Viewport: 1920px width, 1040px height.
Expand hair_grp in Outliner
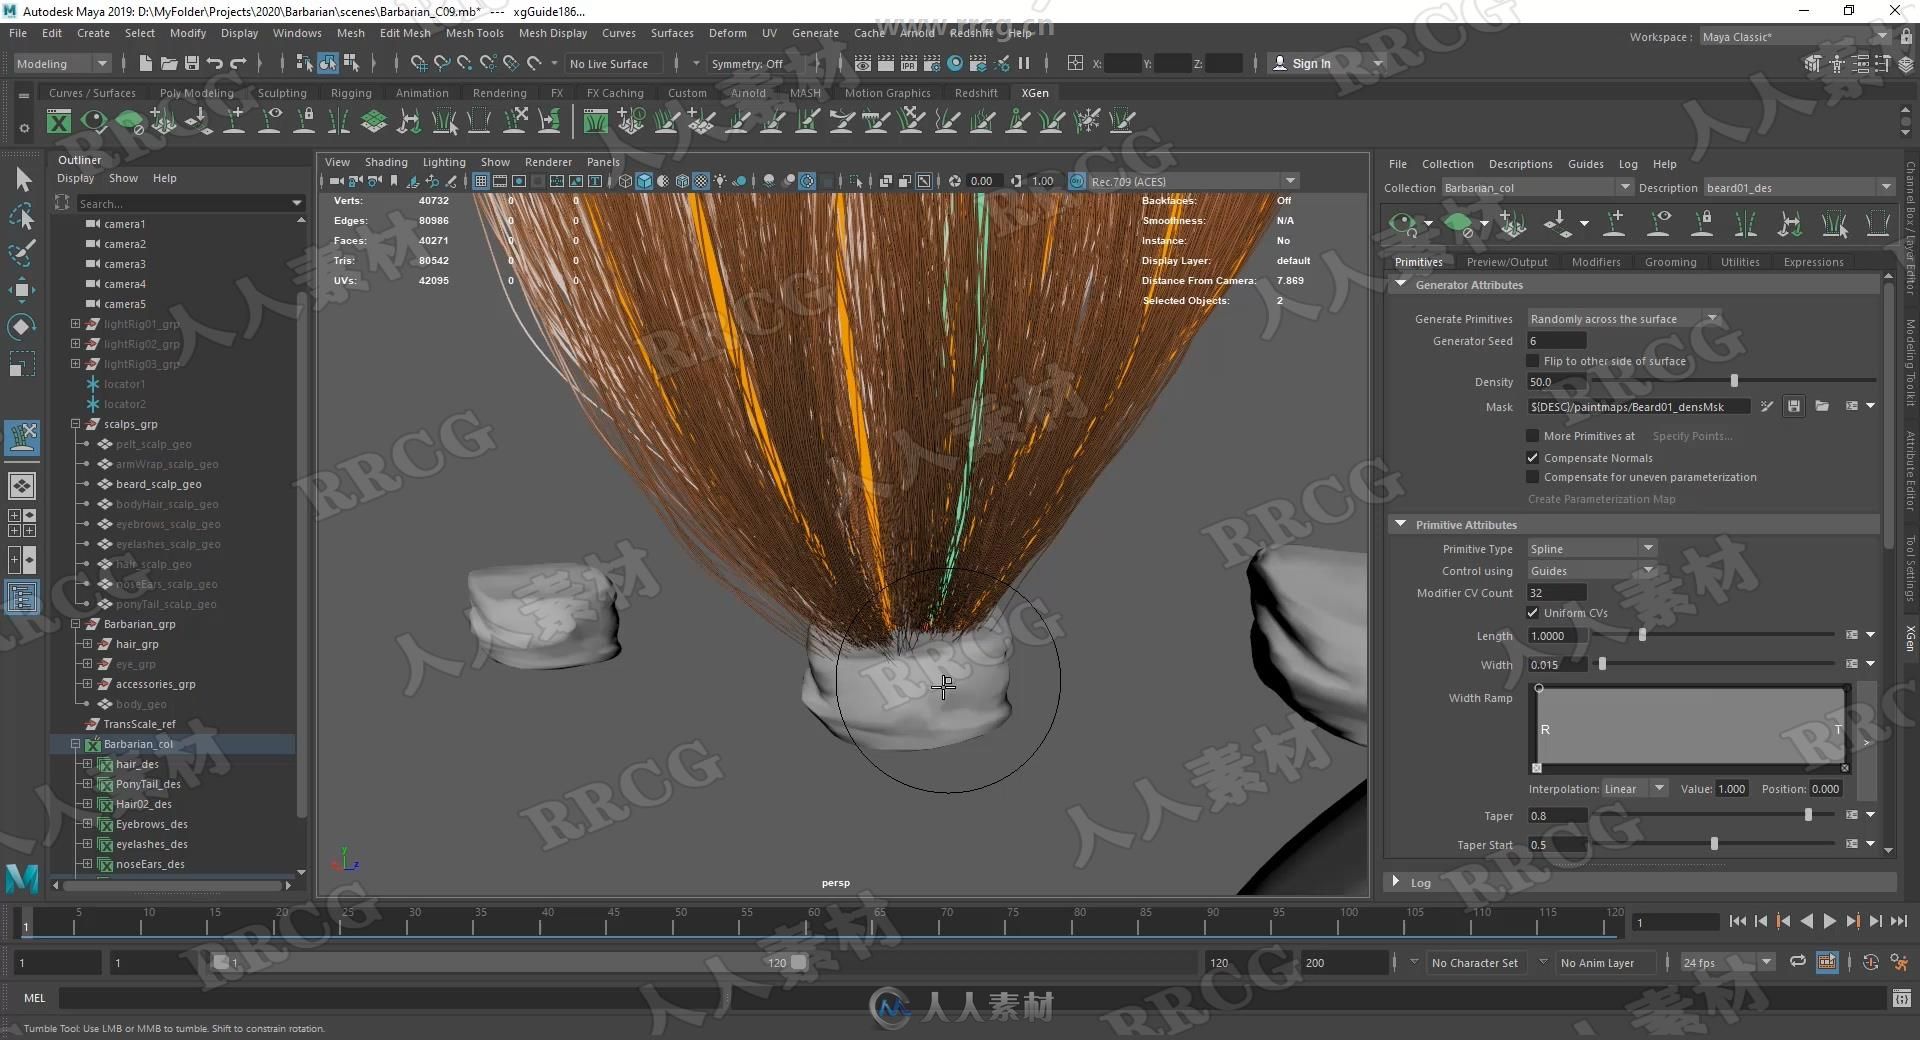point(87,644)
